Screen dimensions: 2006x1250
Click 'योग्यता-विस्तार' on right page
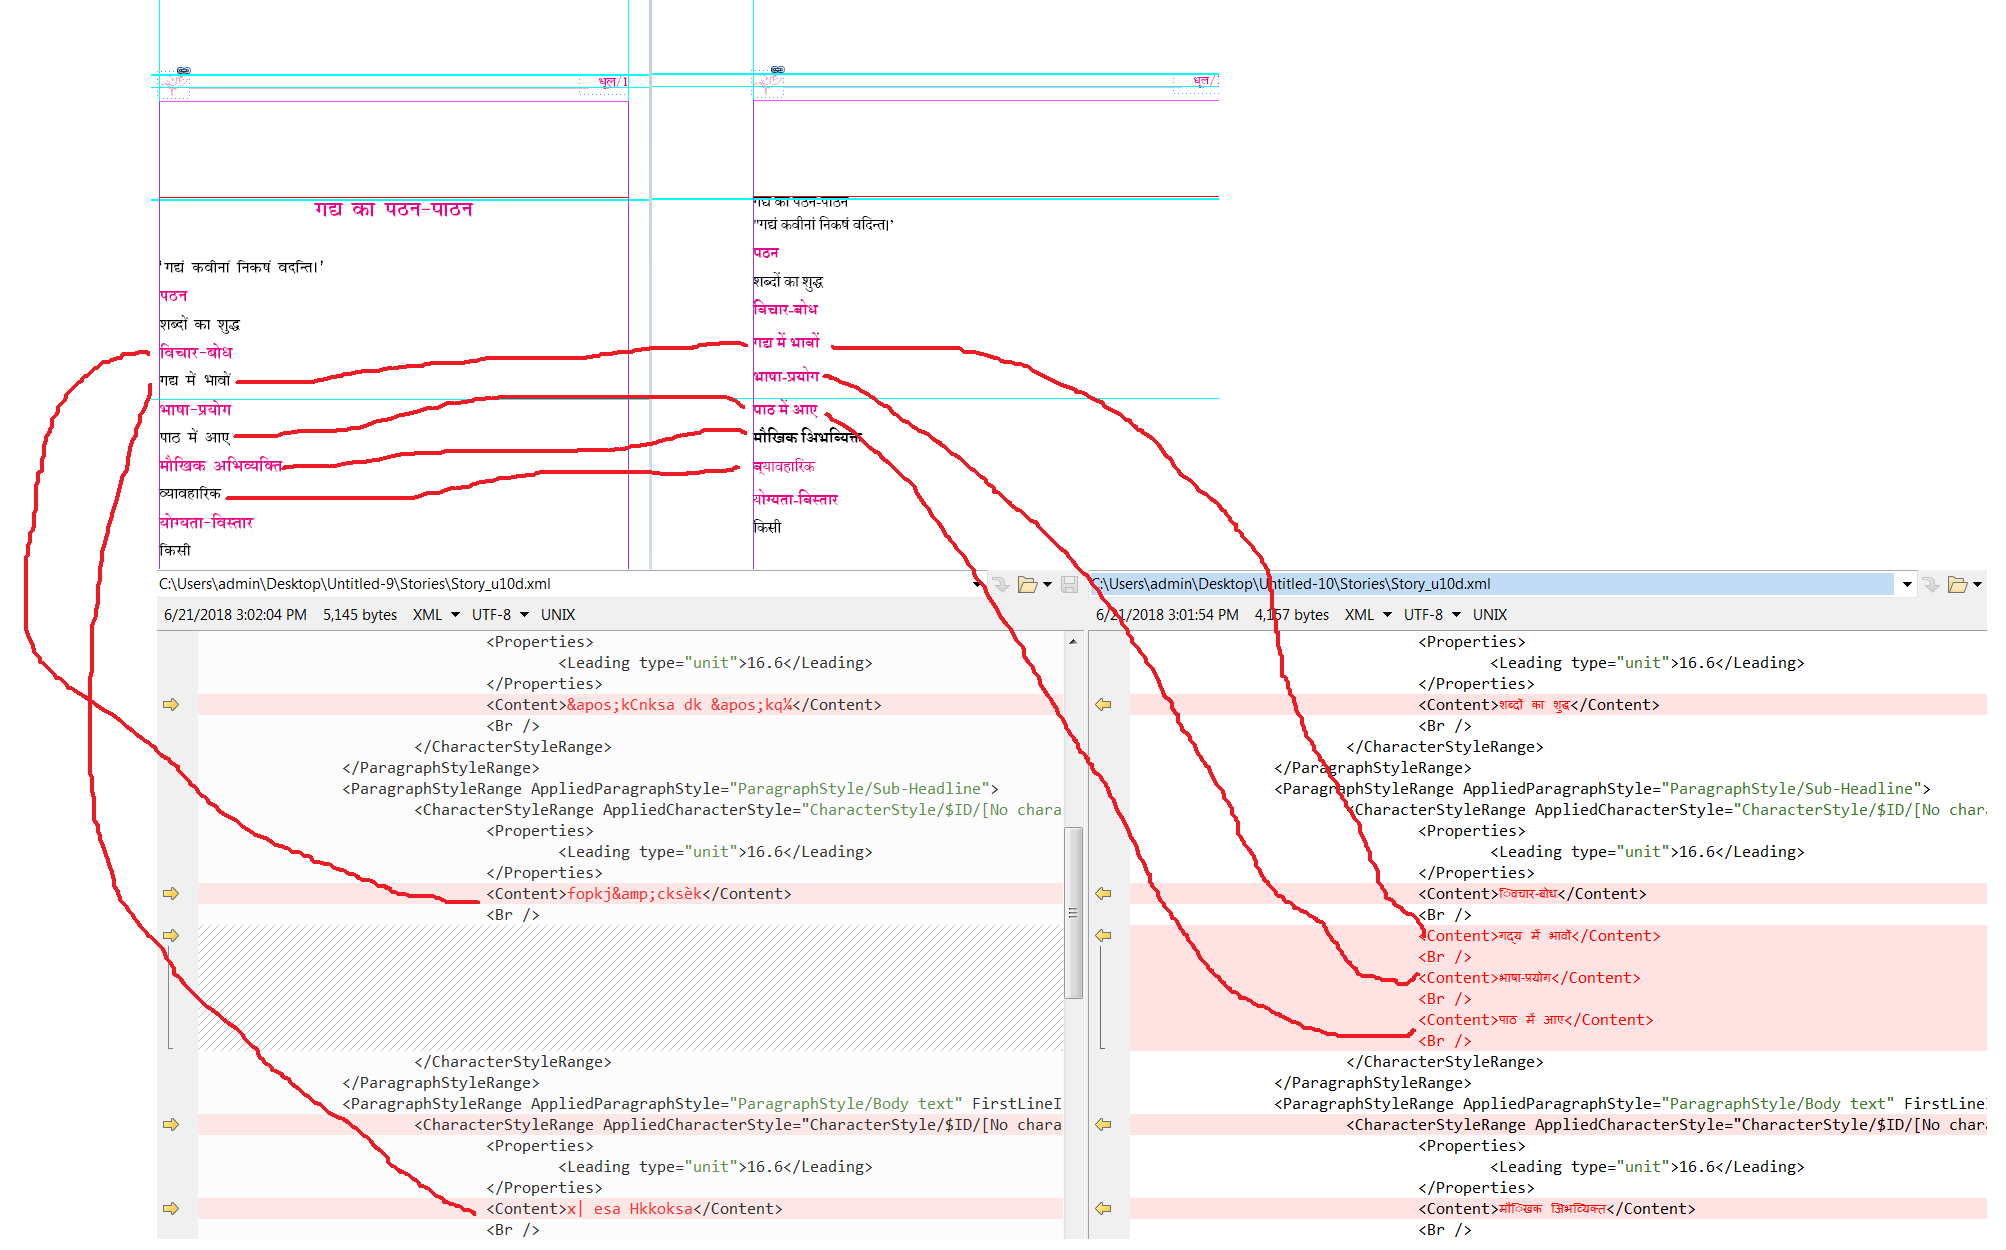click(x=796, y=499)
